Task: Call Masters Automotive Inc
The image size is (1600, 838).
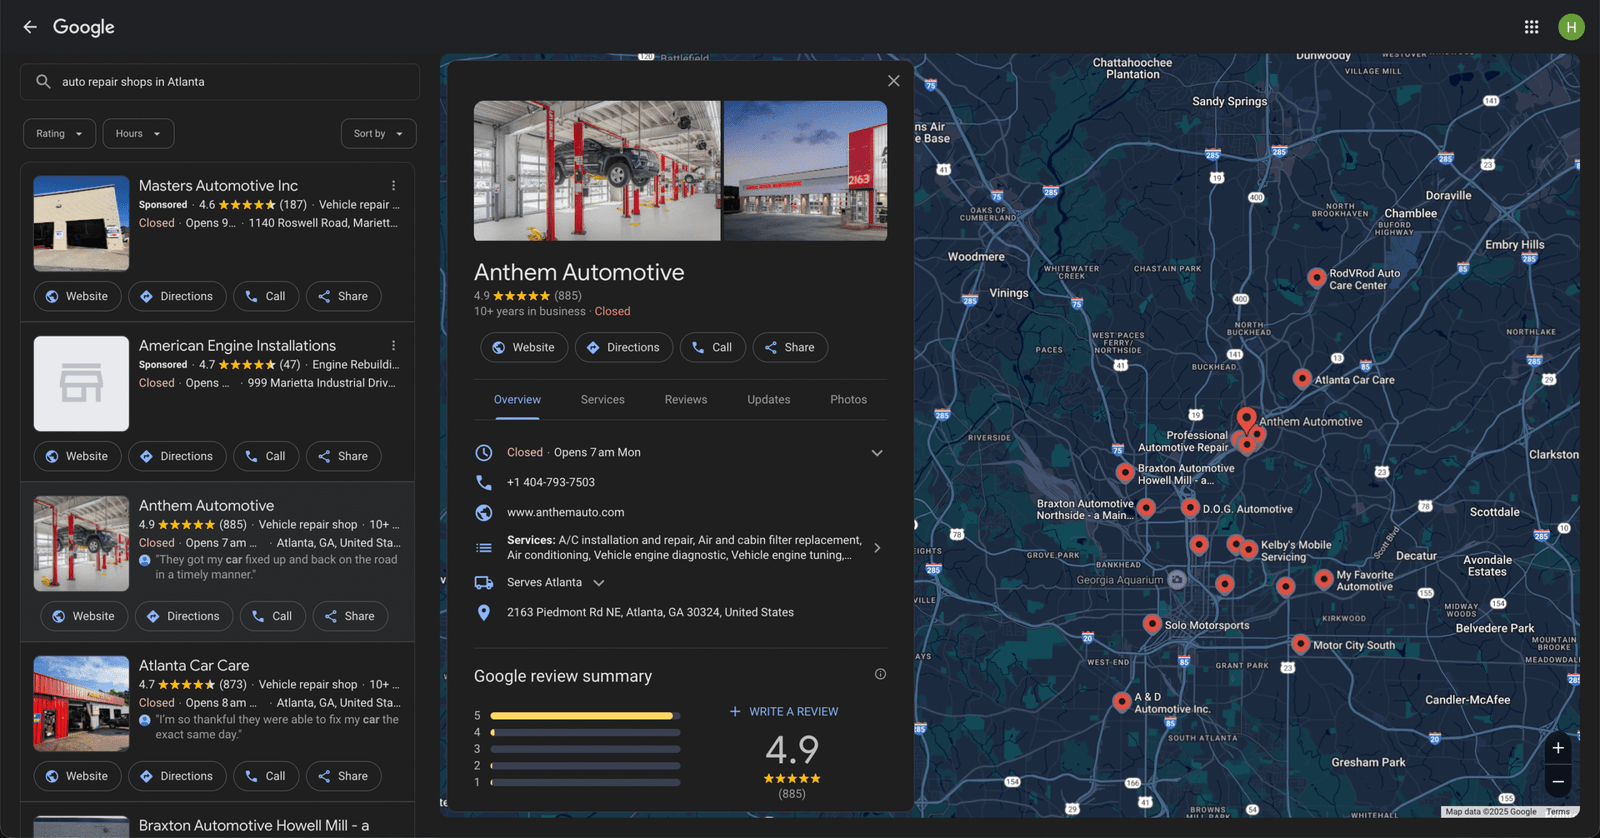Action: pos(266,296)
